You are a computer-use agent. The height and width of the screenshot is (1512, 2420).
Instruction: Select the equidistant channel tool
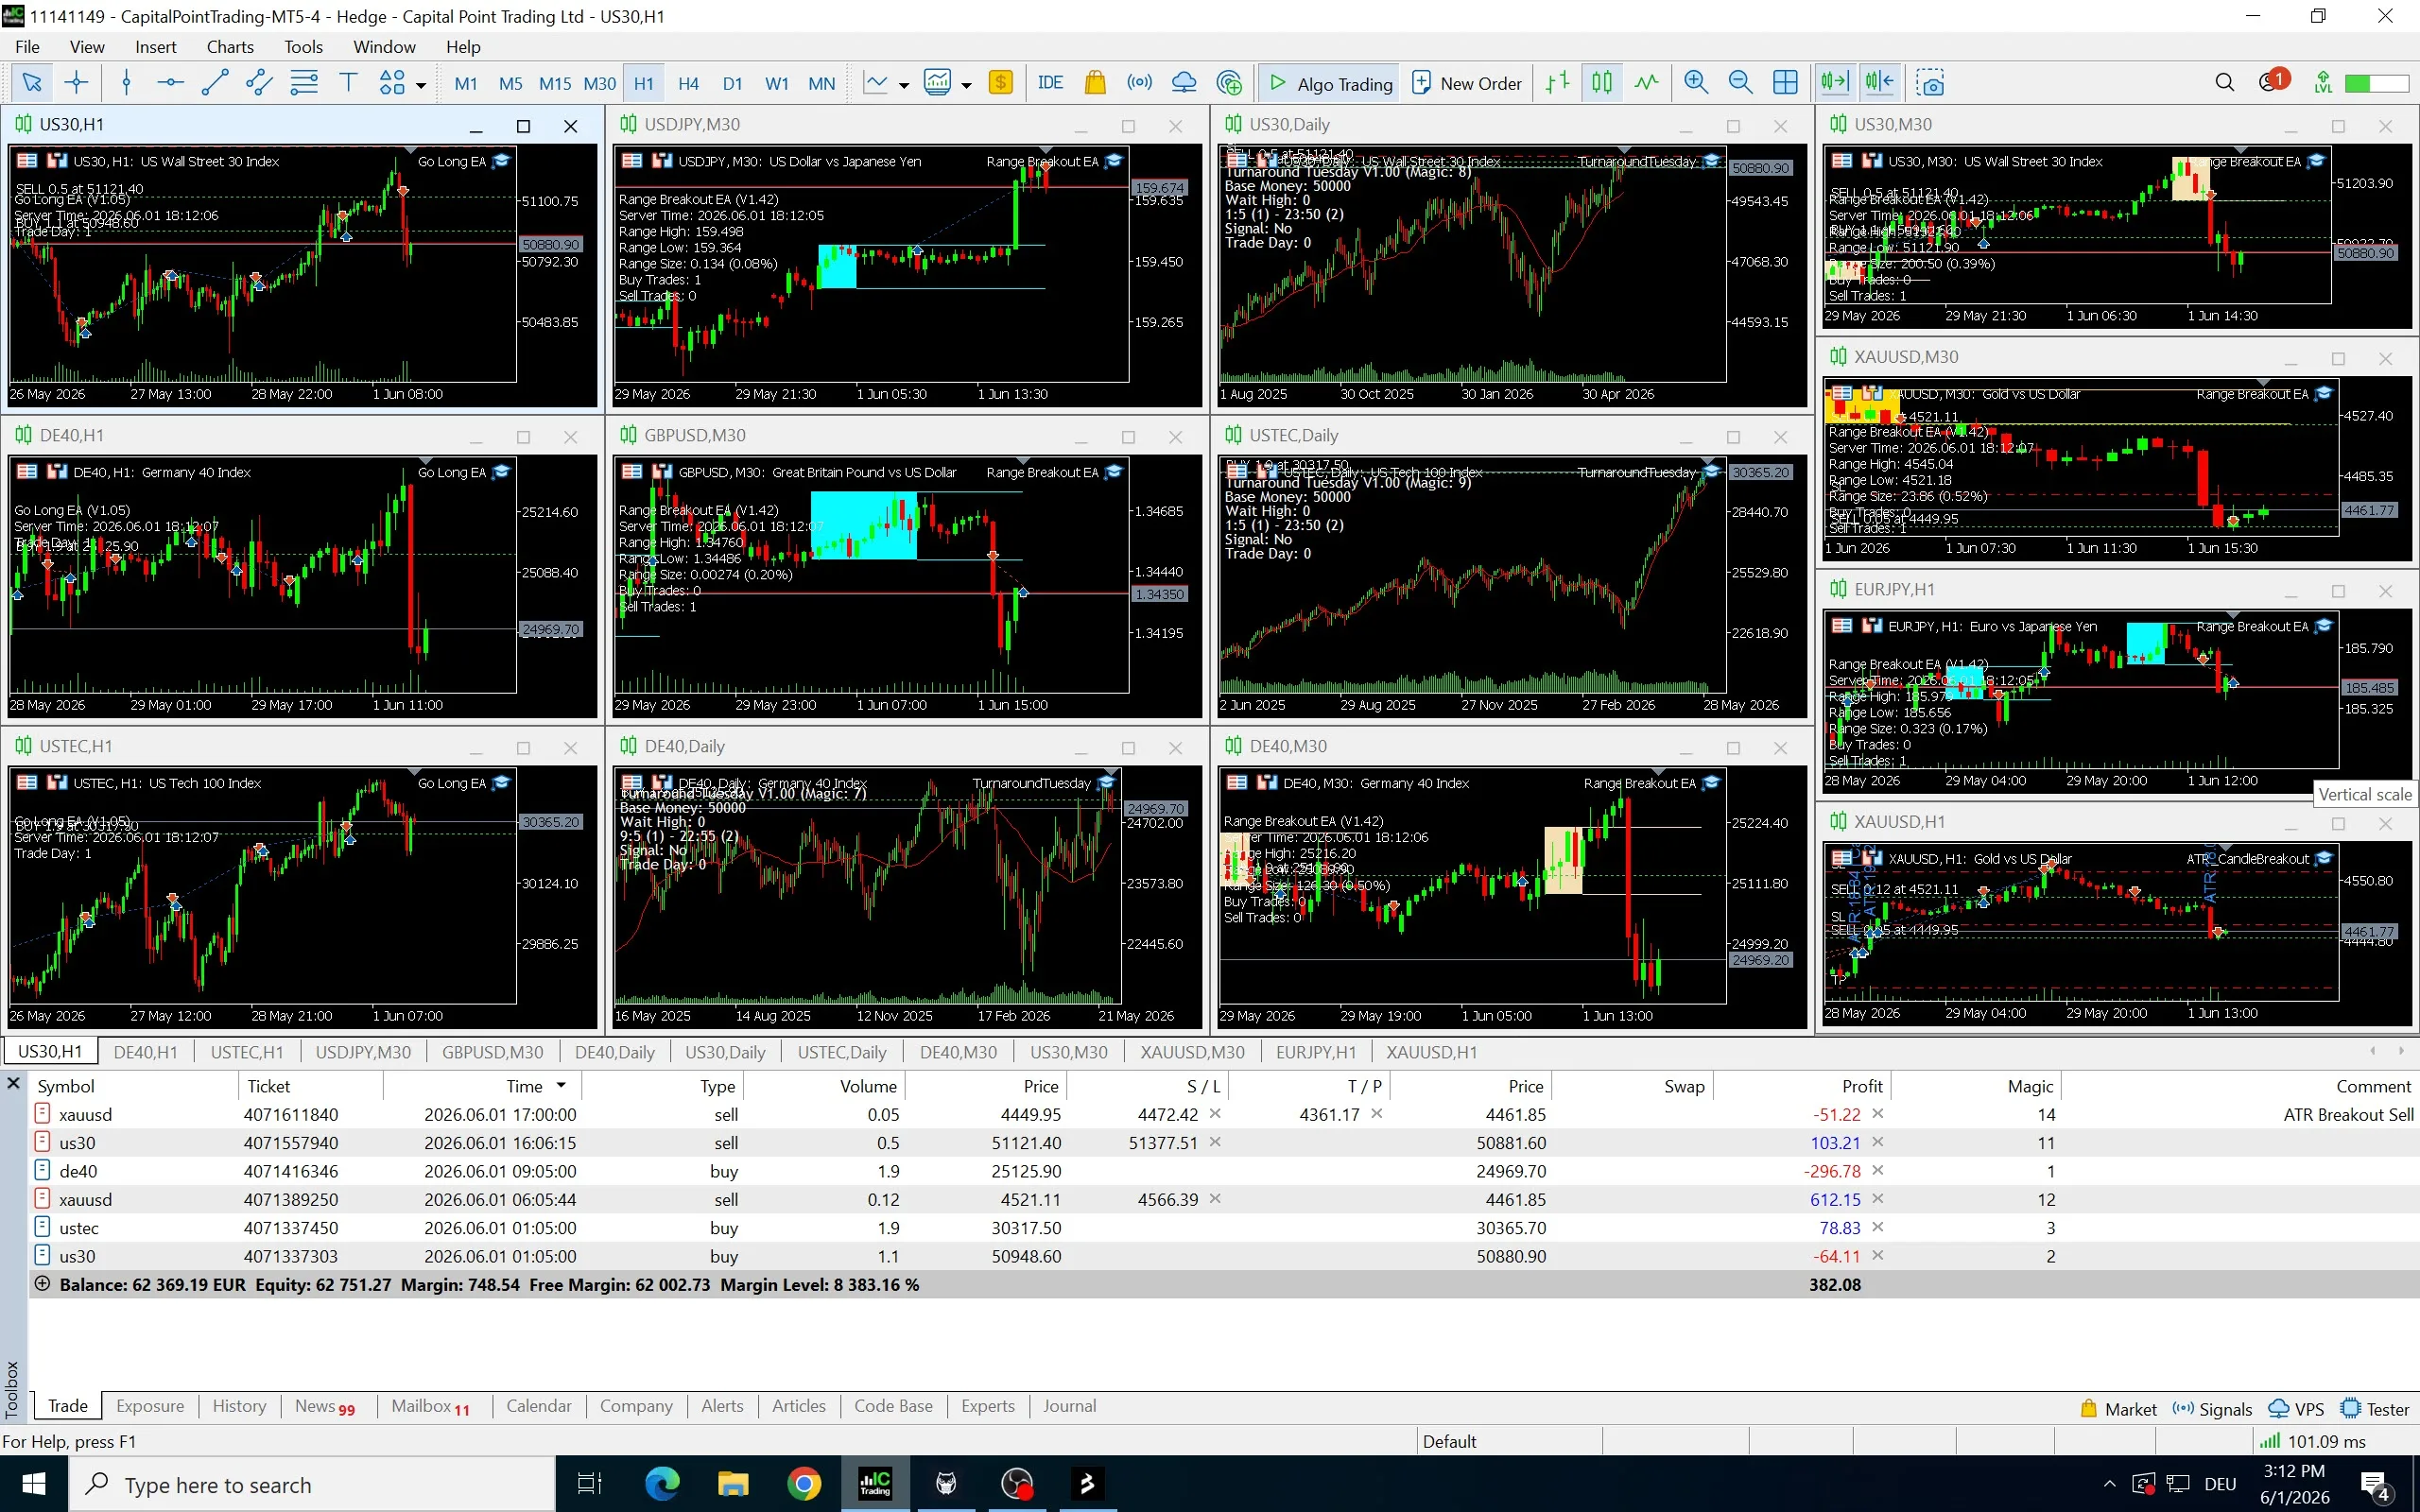pos(259,83)
